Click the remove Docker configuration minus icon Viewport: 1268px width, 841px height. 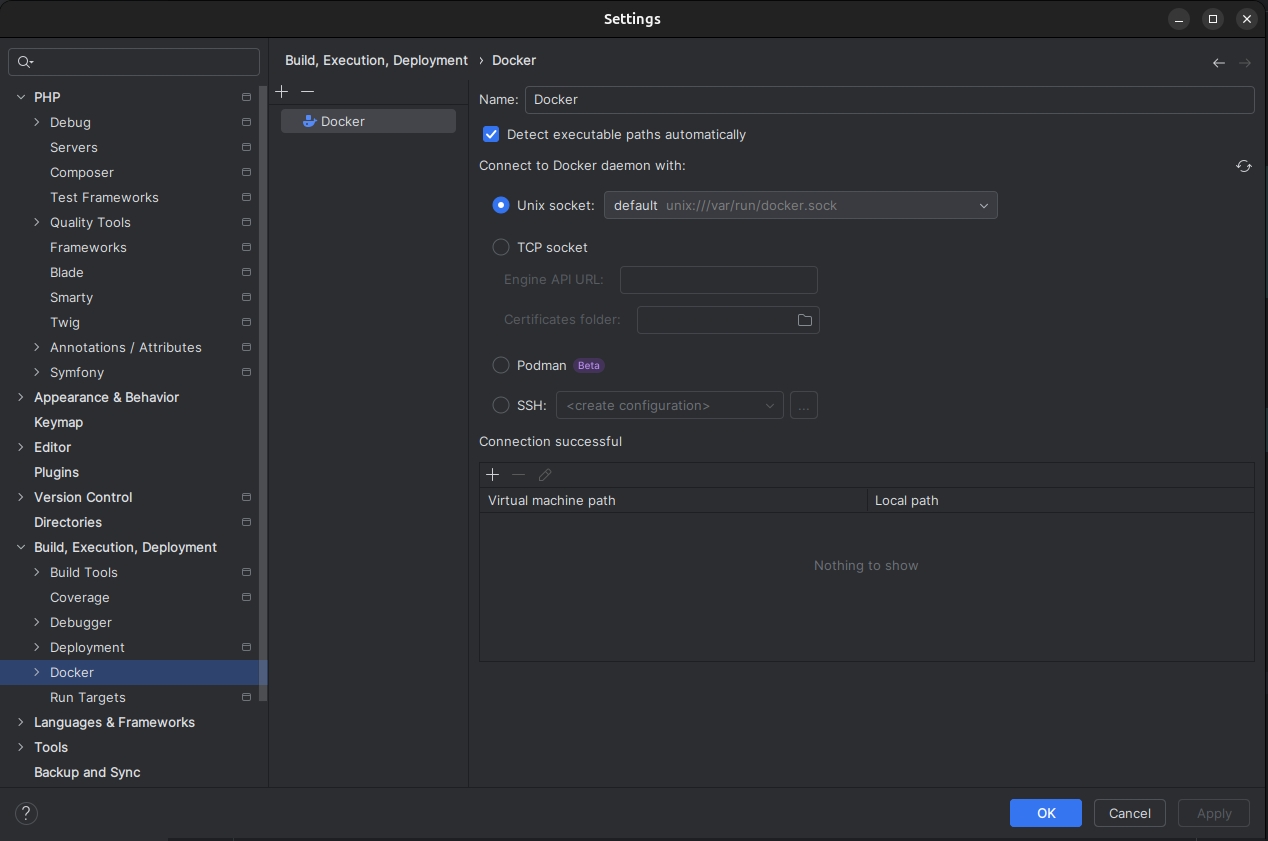[x=307, y=91]
